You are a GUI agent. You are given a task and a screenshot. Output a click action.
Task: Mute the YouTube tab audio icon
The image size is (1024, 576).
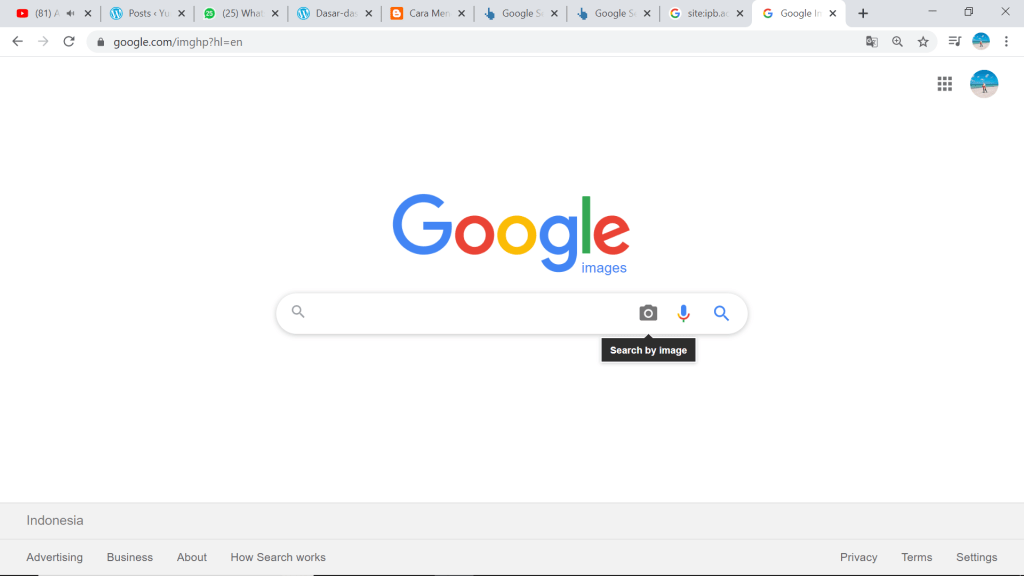coord(71,13)
